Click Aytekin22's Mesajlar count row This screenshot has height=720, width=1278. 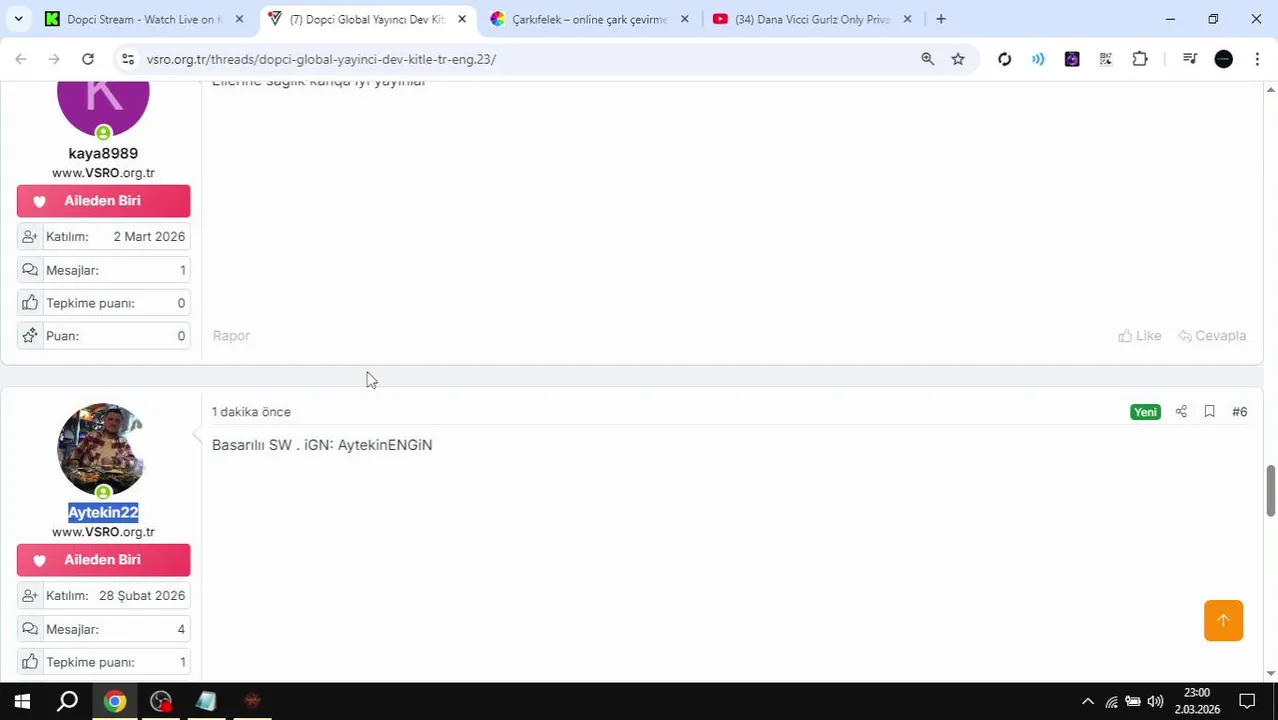[x=104, y=629]
